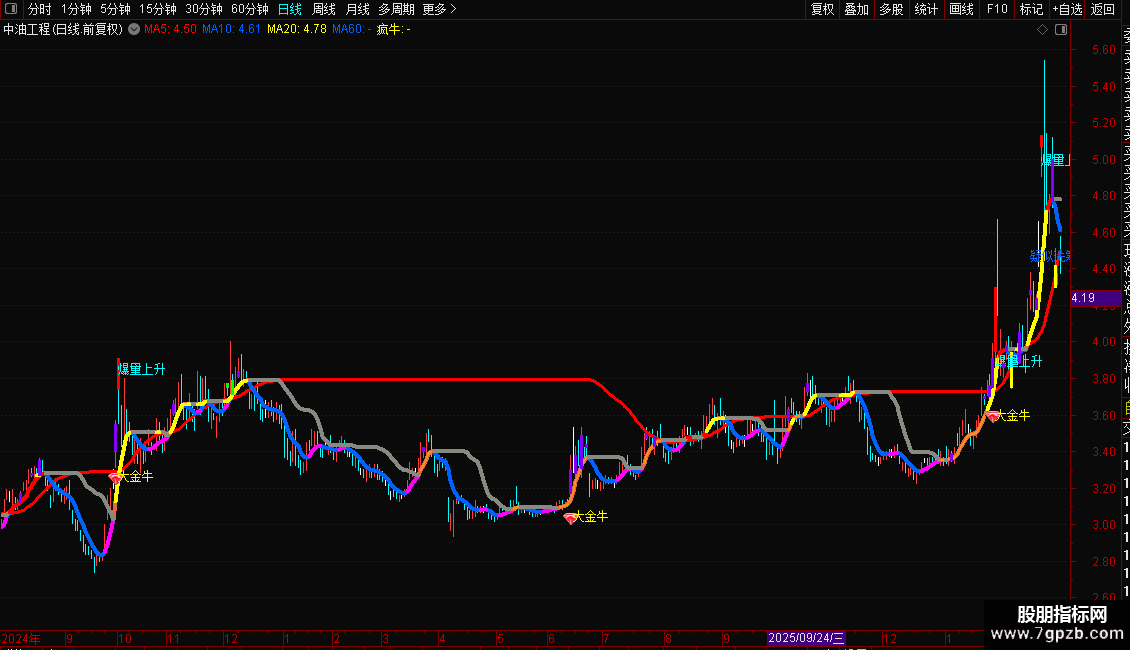The width and height of the screenshot is (1130, 650).
Task: Select the 60分钟 period tab
Action: click(x=250, y=9)
